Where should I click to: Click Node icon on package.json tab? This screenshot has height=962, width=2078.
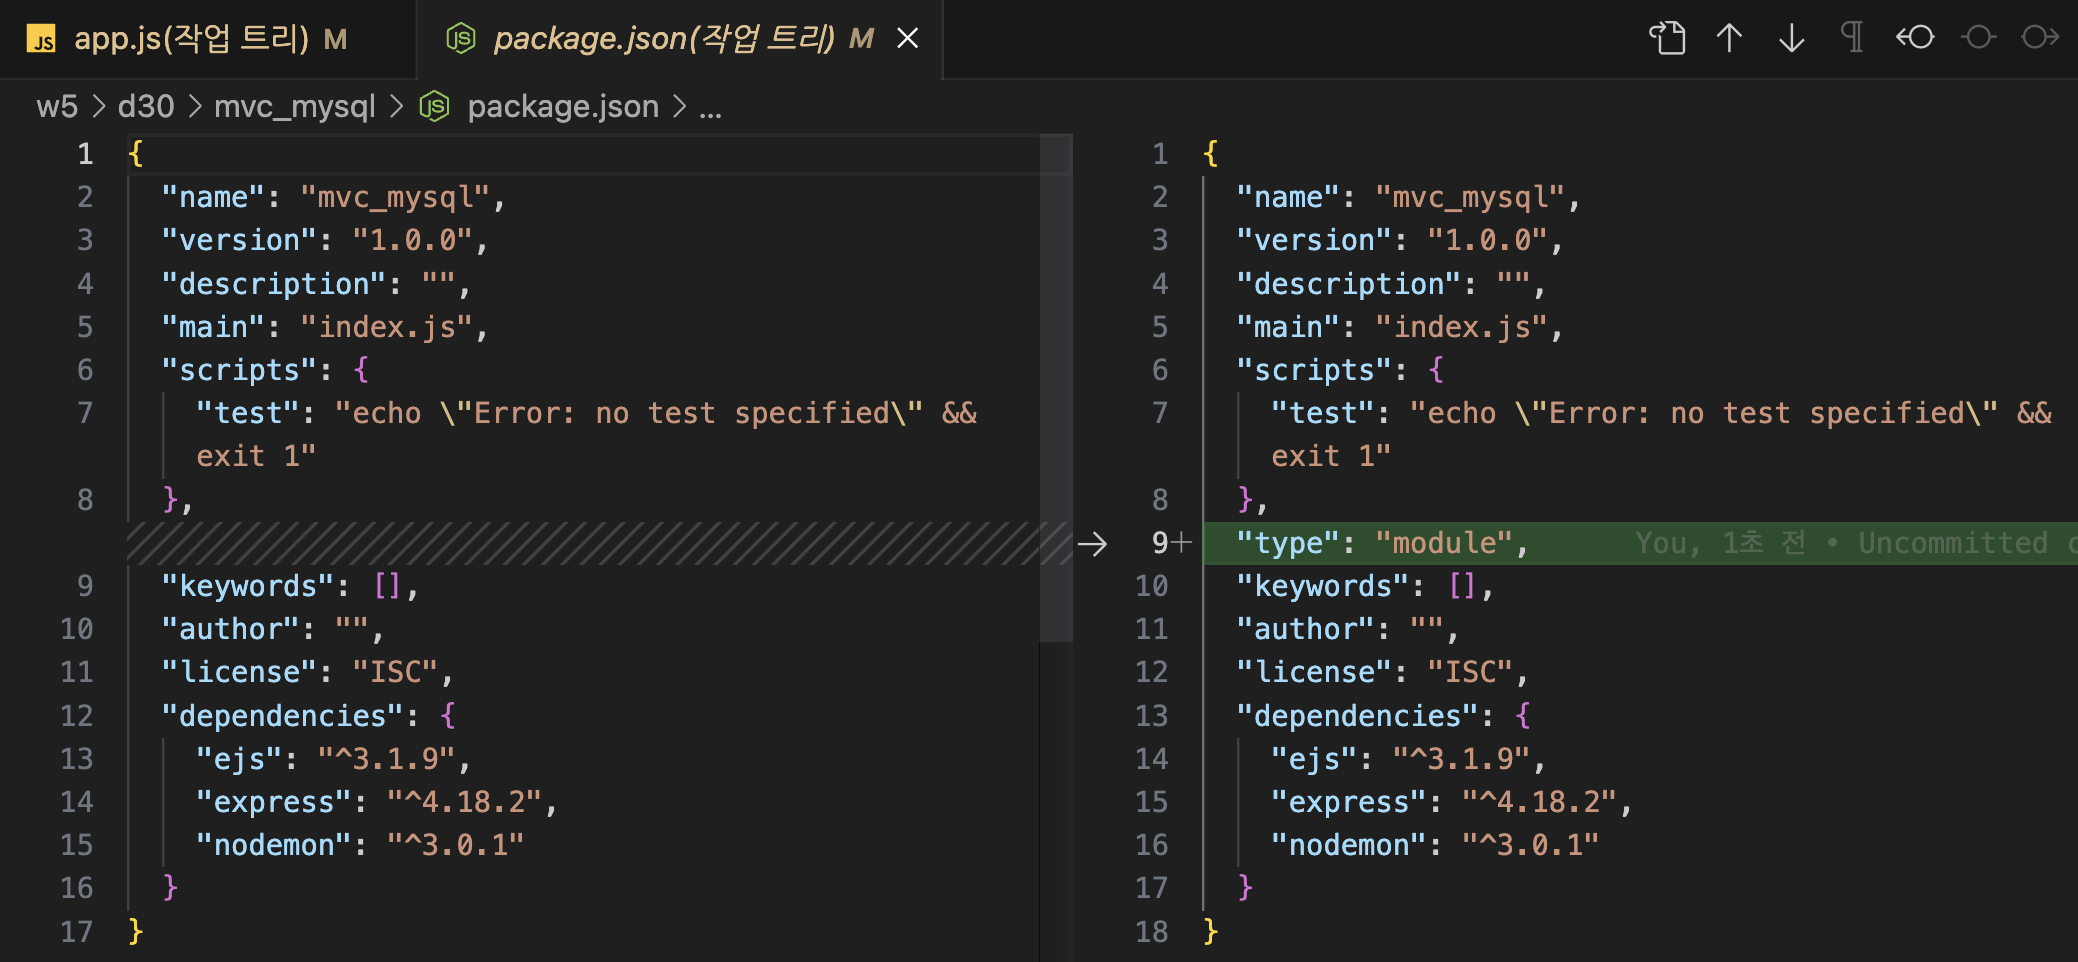coord(460,39)
